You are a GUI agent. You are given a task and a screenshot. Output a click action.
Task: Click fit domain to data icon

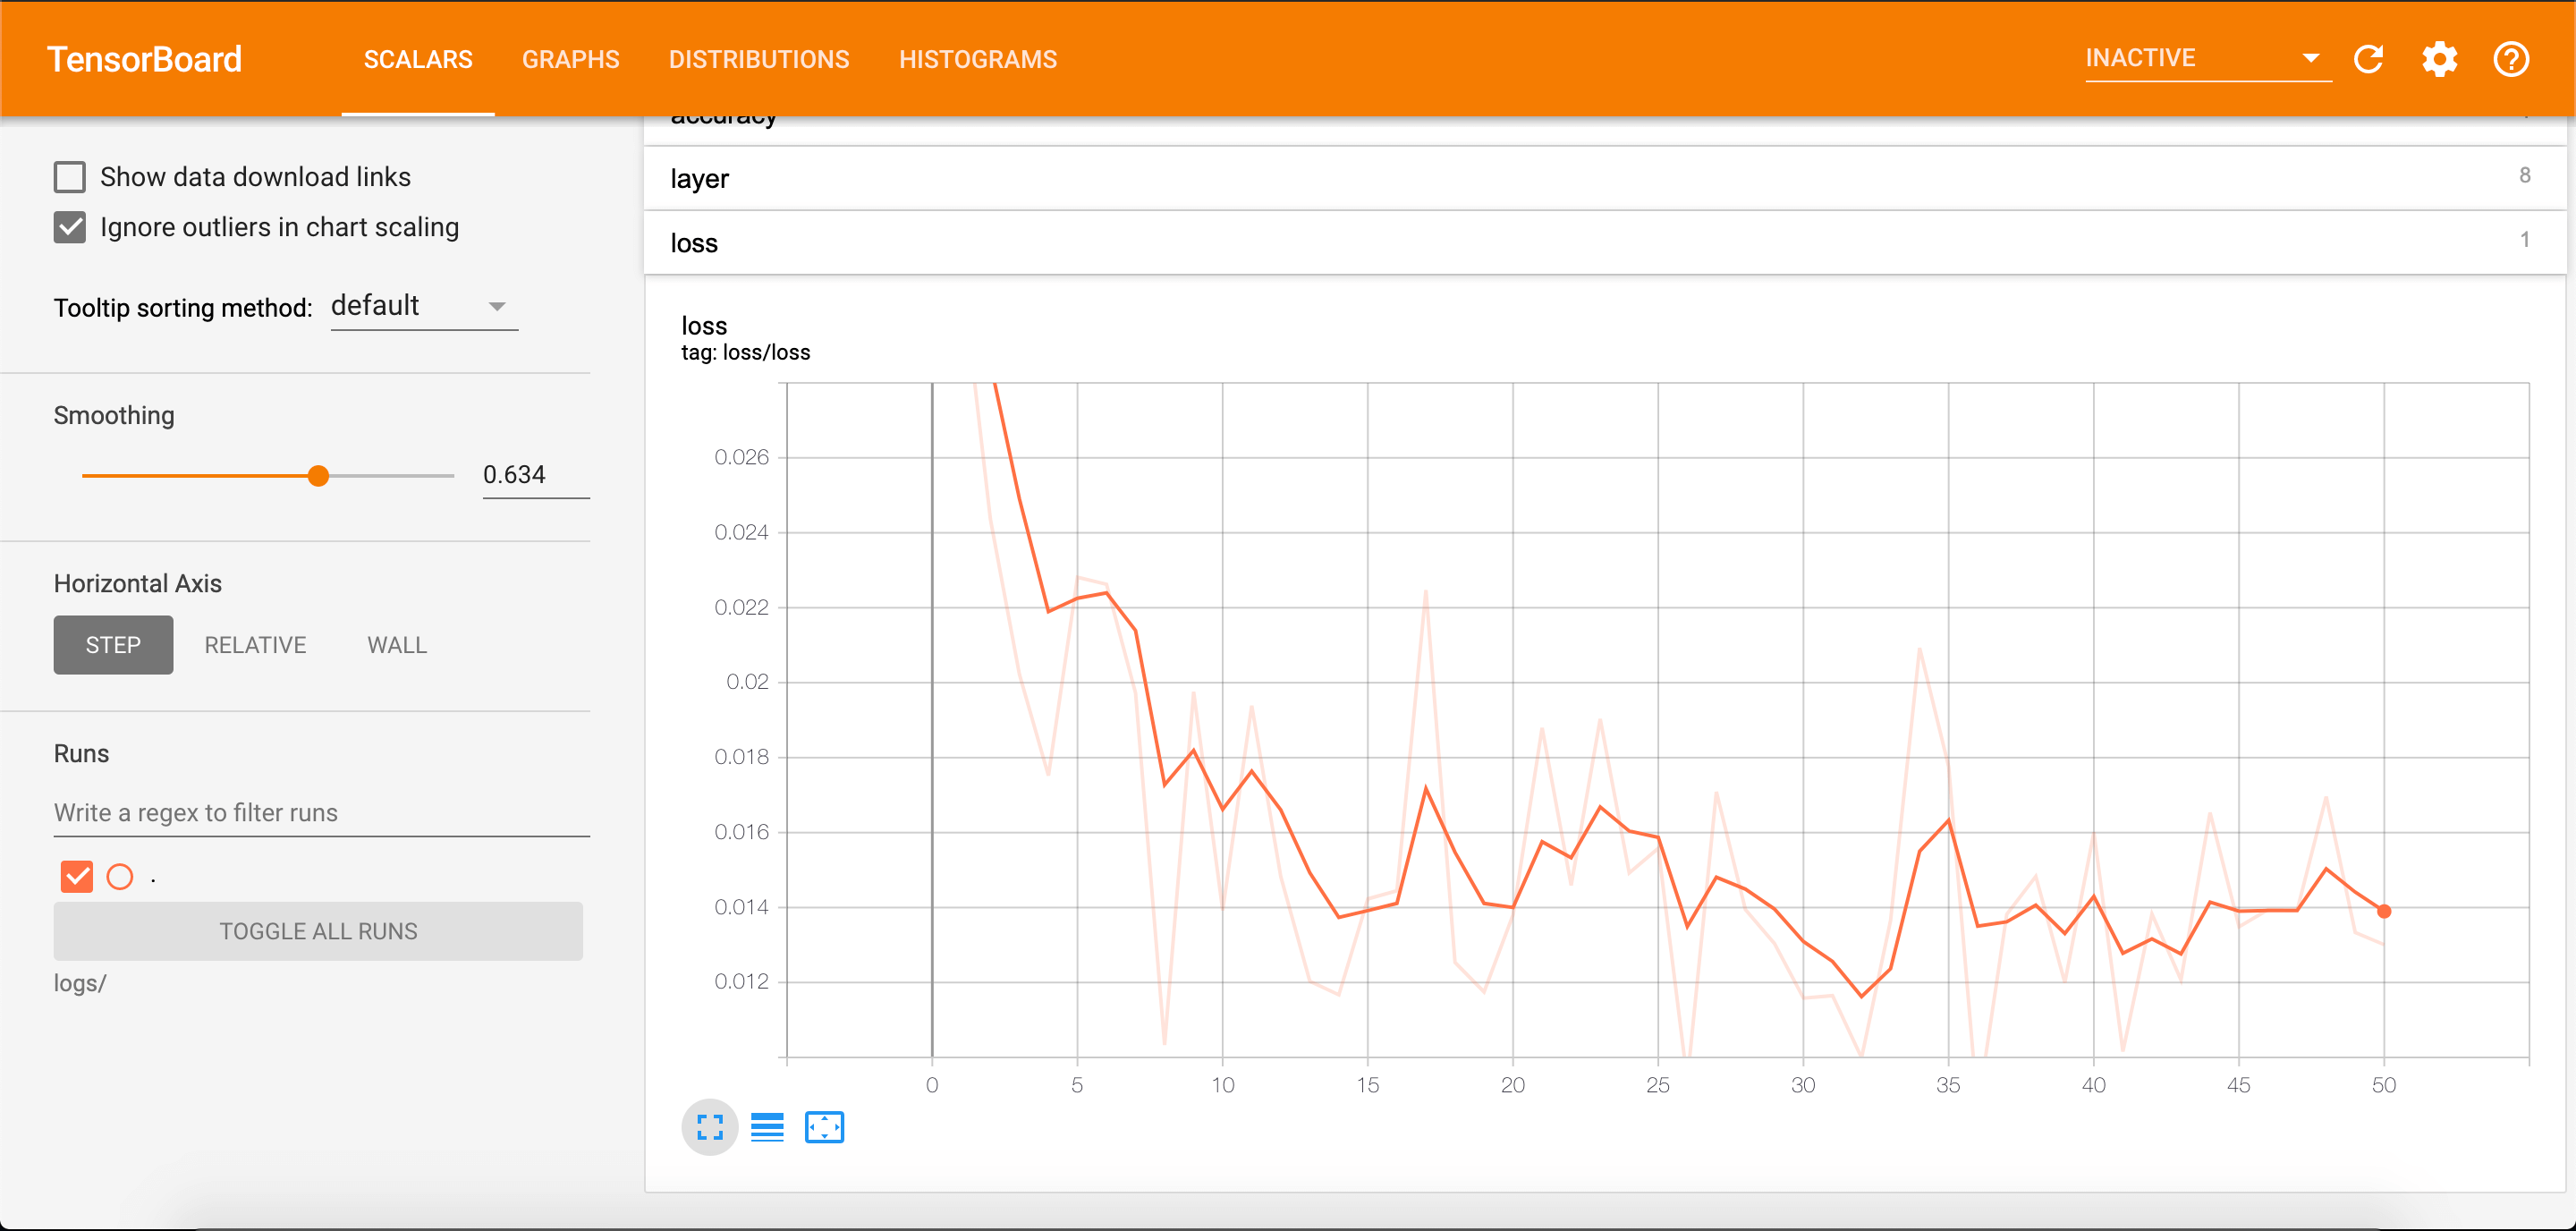(824, 1127)
